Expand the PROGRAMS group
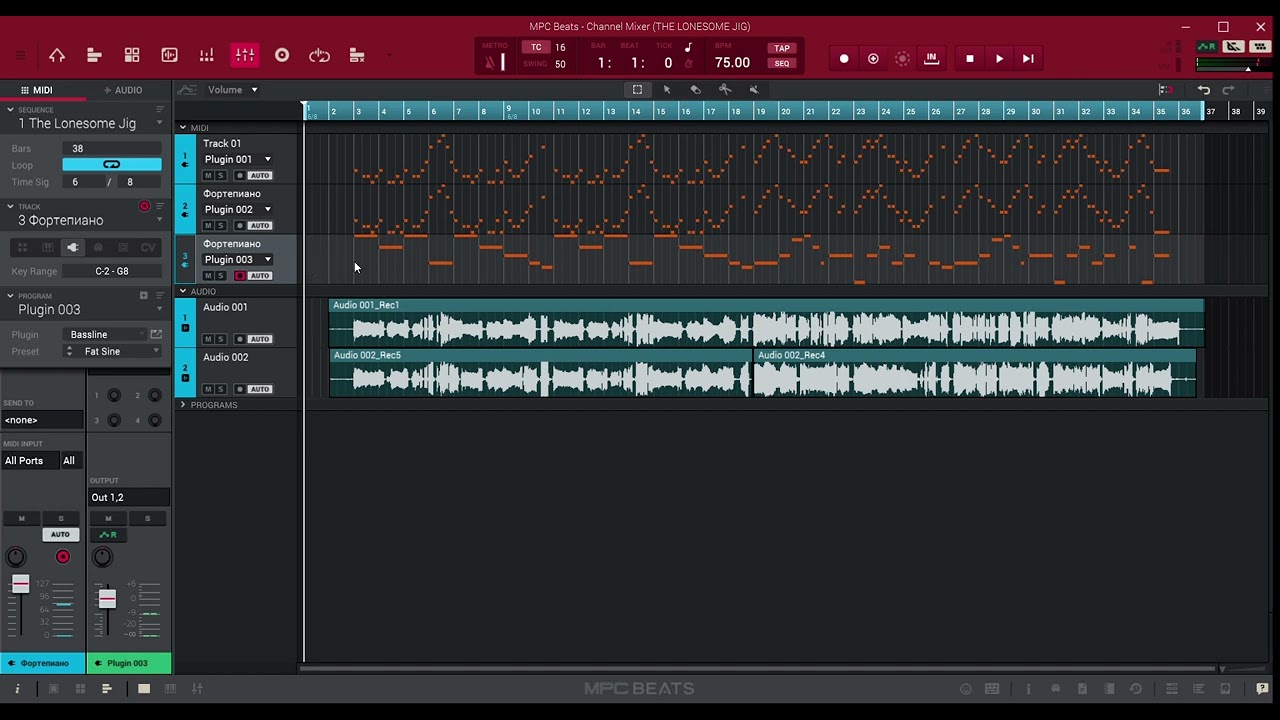Viewport: 1280px width, 720px height. click(x=183, y=405)
